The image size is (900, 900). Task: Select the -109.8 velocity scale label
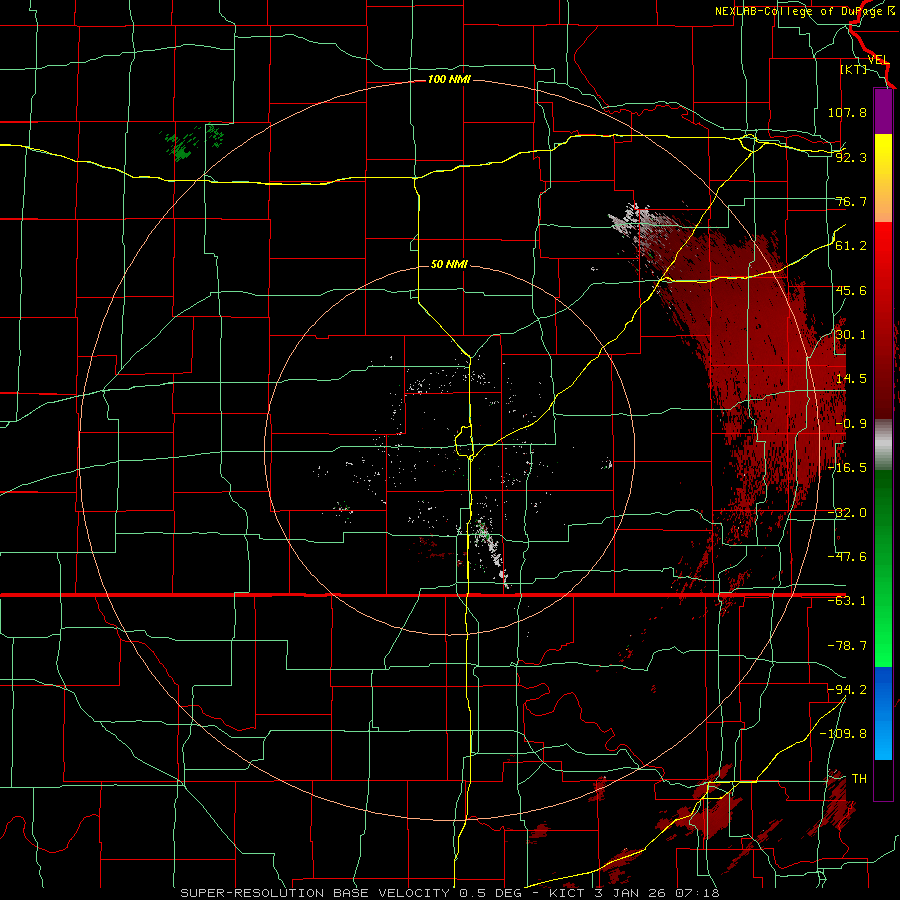[x=844, y=734]
